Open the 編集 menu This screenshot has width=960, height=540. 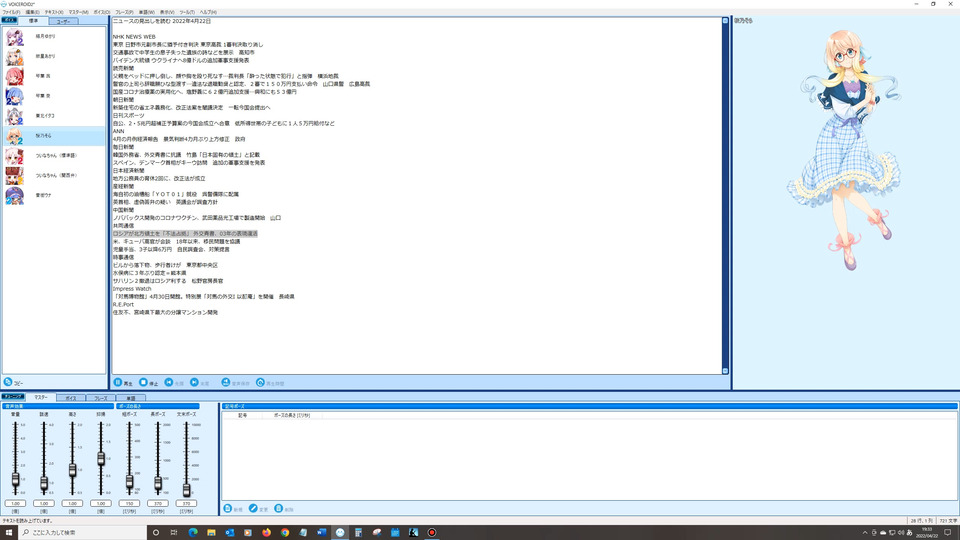(32, 12)
